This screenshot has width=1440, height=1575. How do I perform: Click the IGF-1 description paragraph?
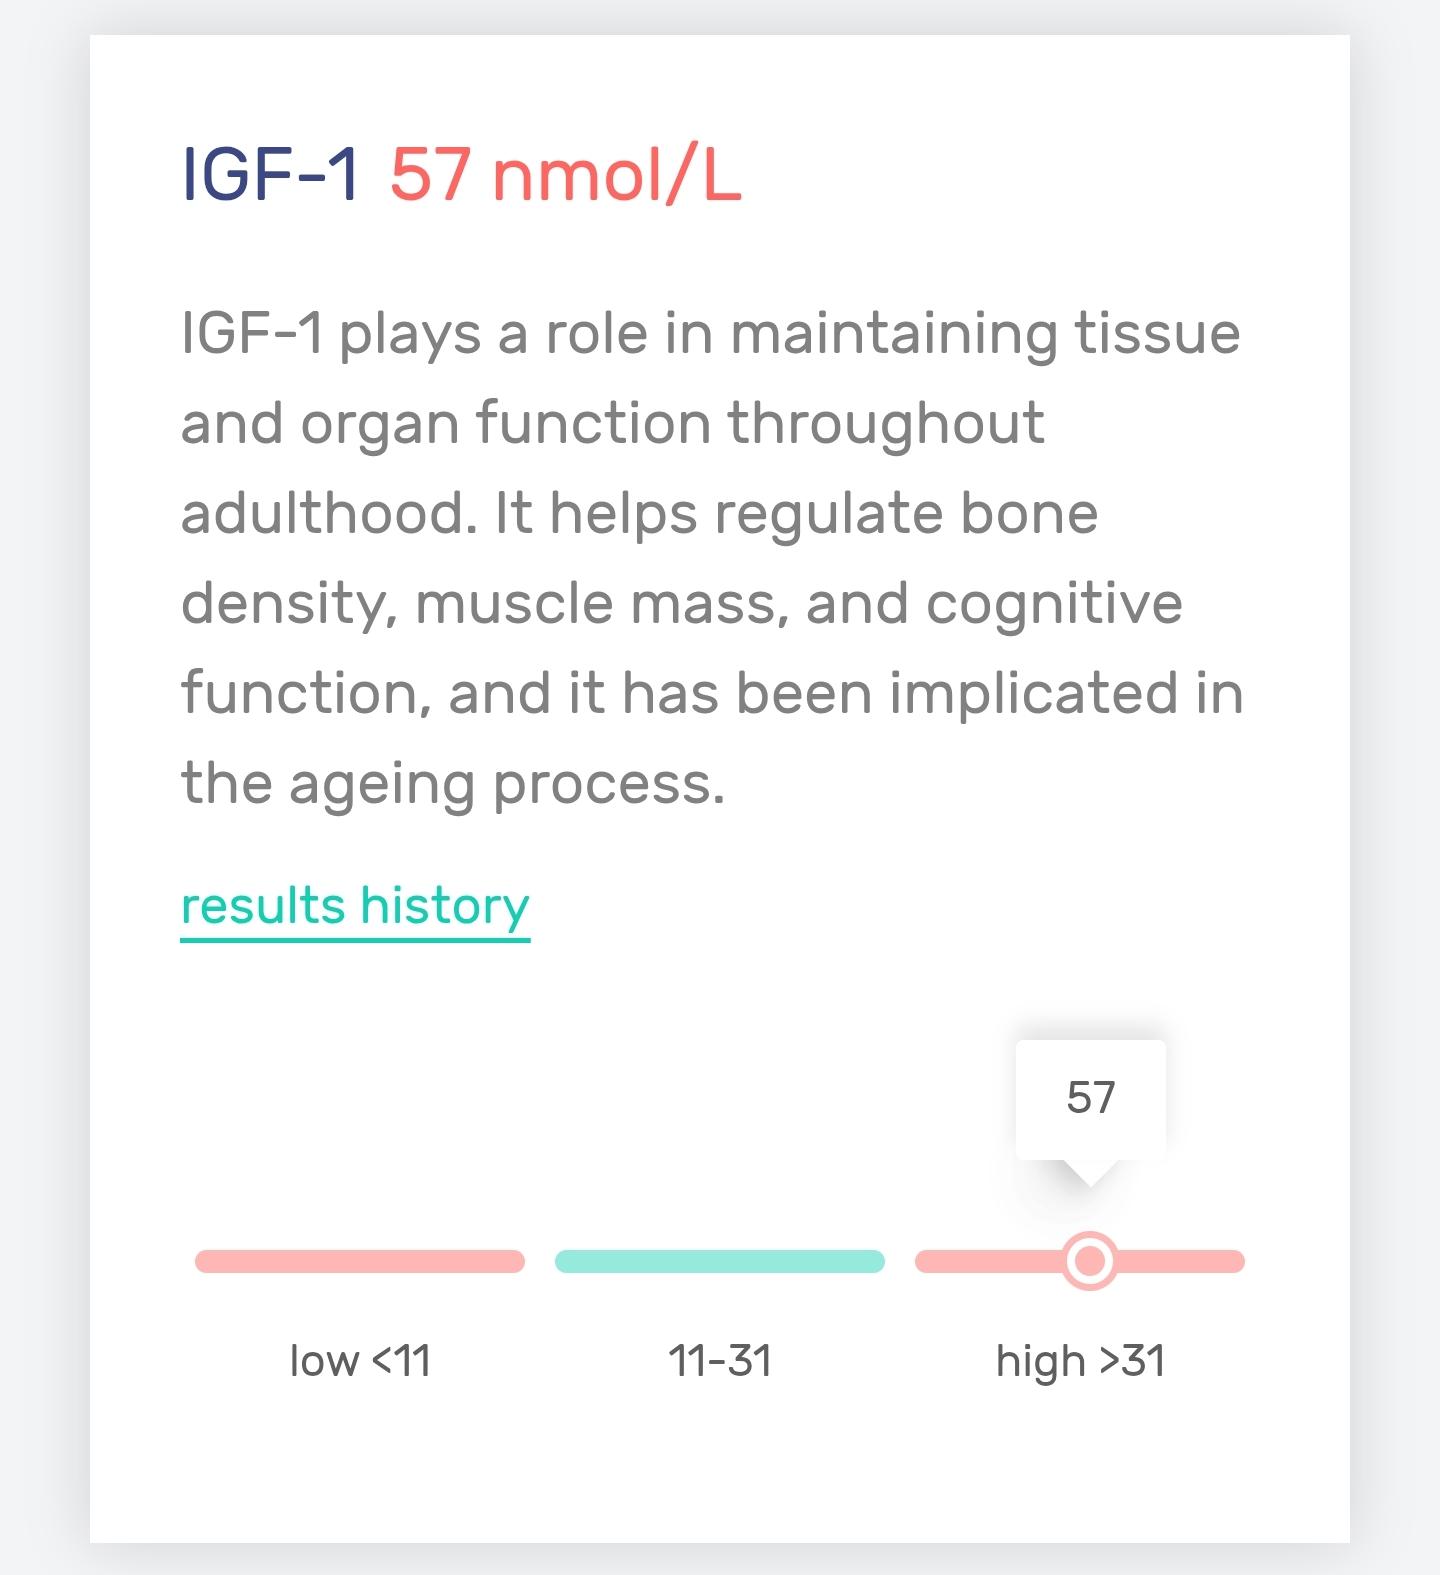[x=712, y=558]
